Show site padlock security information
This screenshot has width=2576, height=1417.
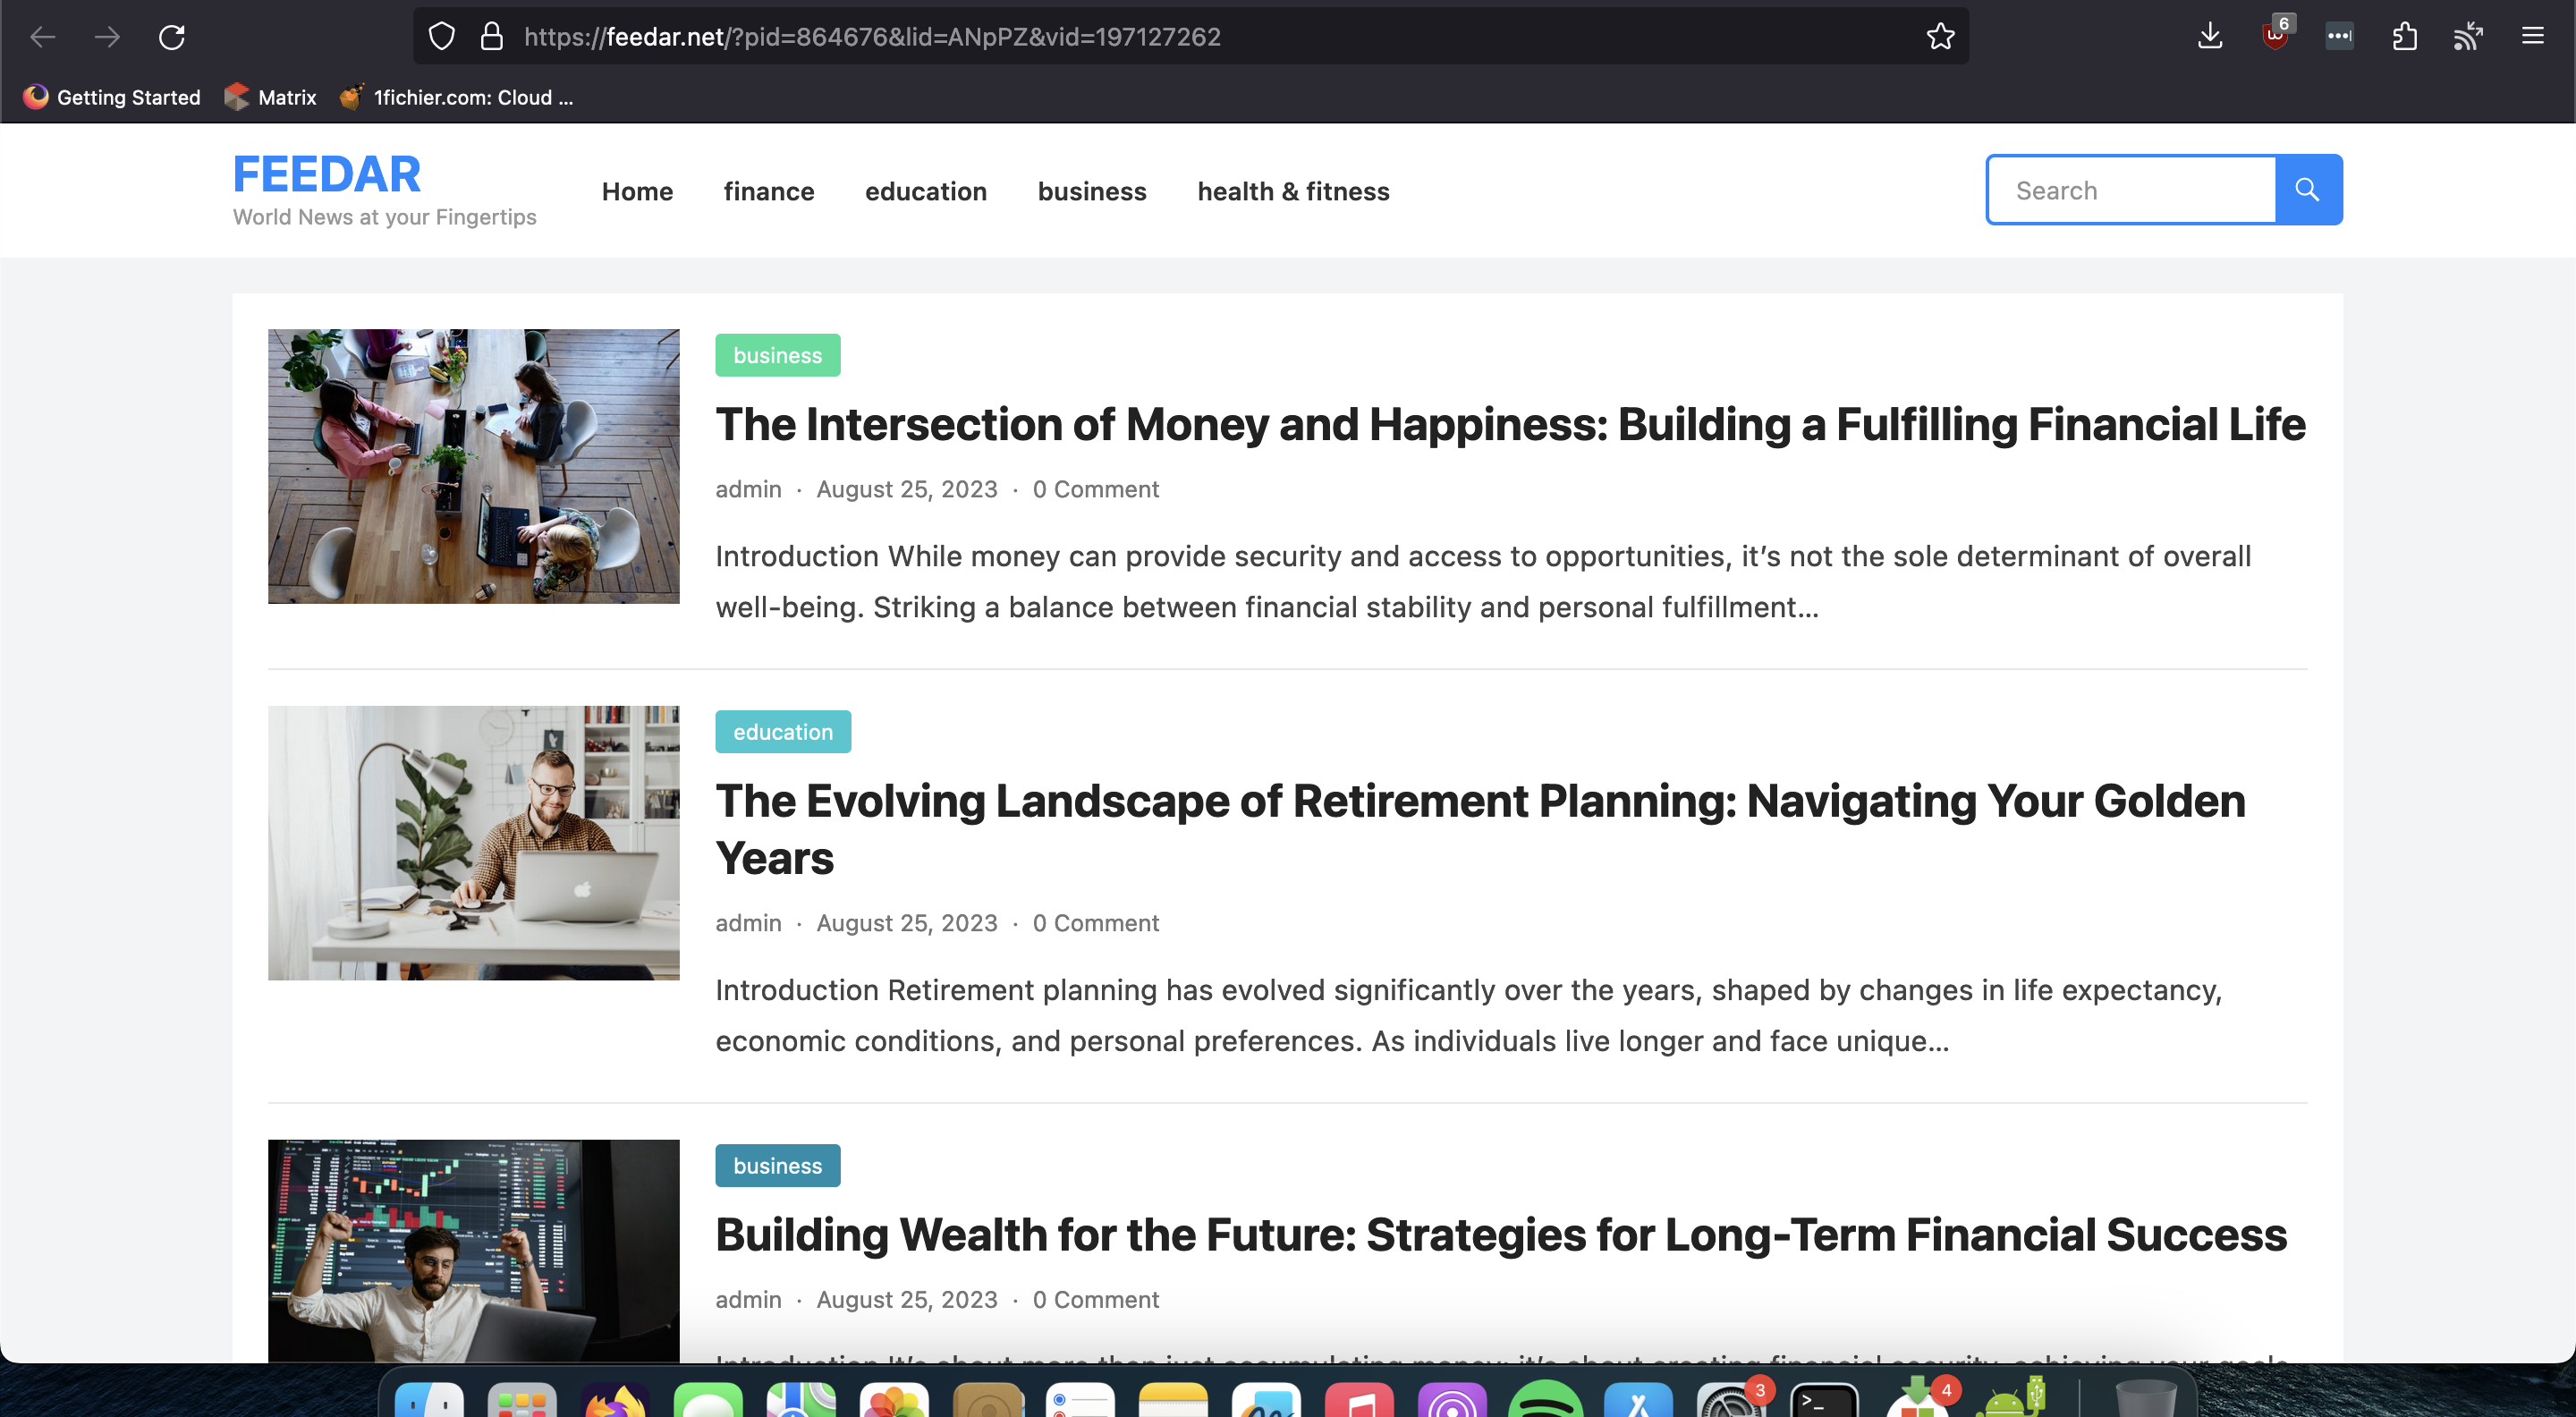point(491,37)
